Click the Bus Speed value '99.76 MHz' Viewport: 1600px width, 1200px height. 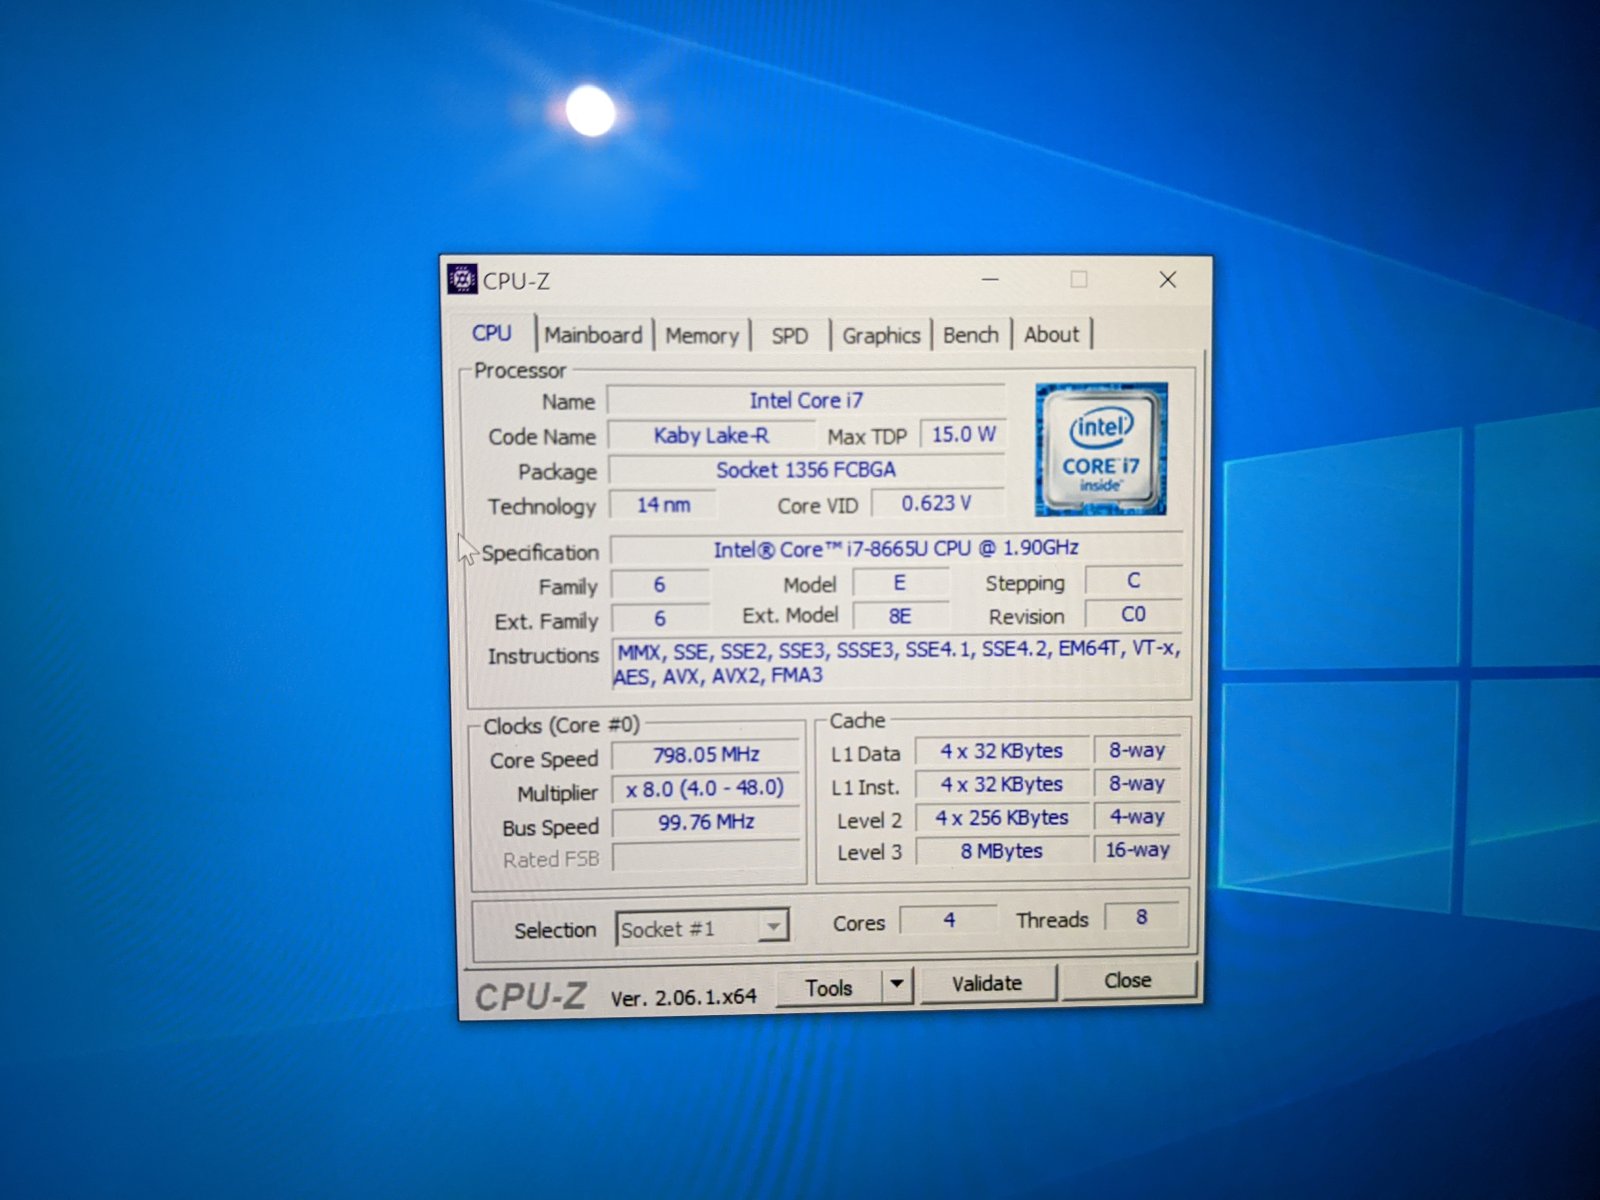pyautogui.click(x=706, y=822)
